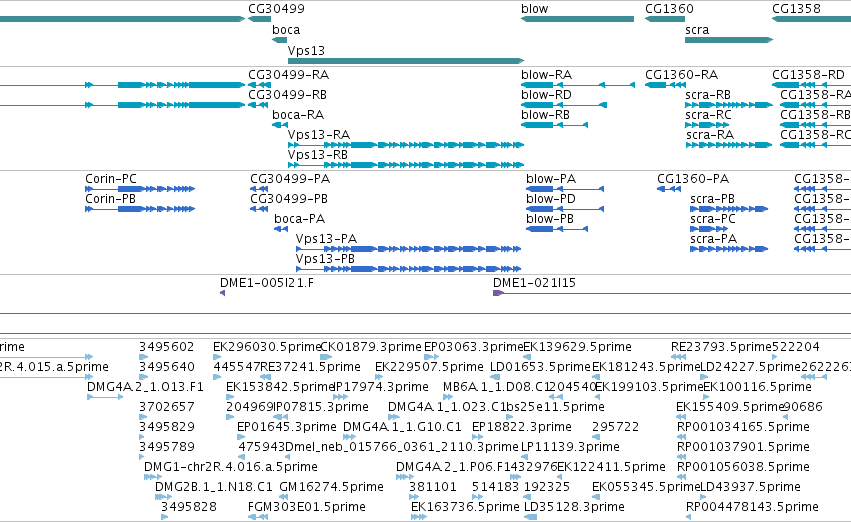Select the boca gene label
Viewport: 851px width, 522px height.
(x=286, y=30)
